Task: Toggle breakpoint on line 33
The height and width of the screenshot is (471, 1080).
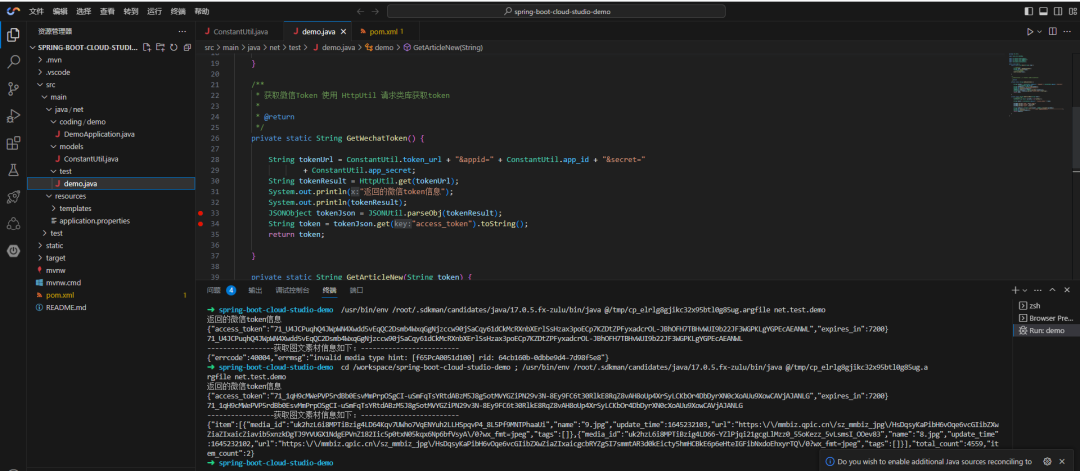Action: point(200,213)
